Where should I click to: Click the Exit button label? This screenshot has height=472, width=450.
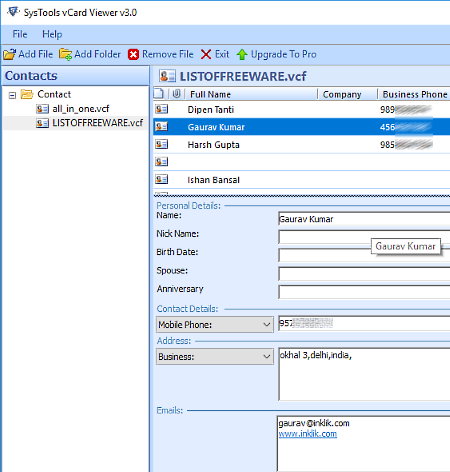pos(222,54)
